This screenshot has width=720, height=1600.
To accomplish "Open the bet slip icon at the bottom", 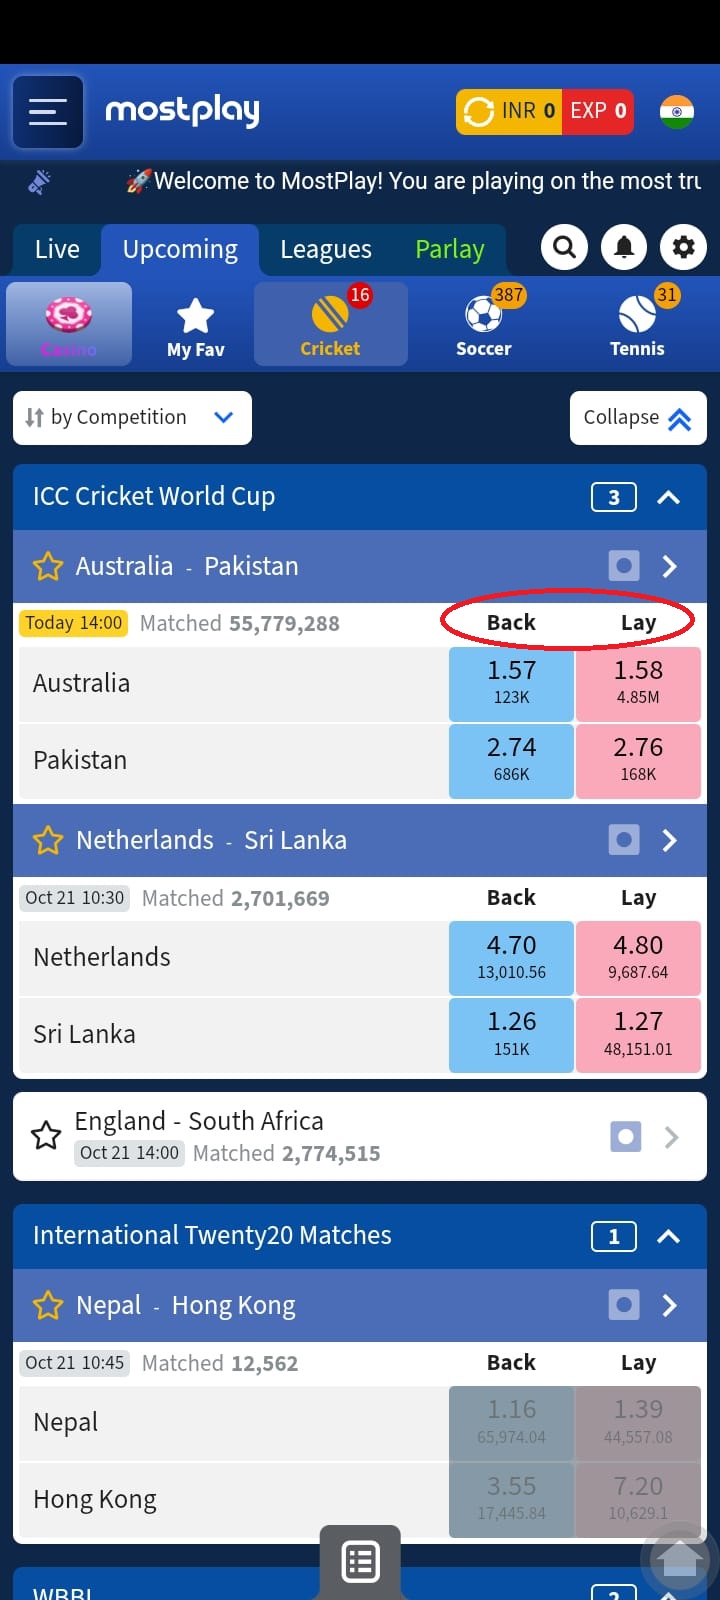I will (360, 1561).
